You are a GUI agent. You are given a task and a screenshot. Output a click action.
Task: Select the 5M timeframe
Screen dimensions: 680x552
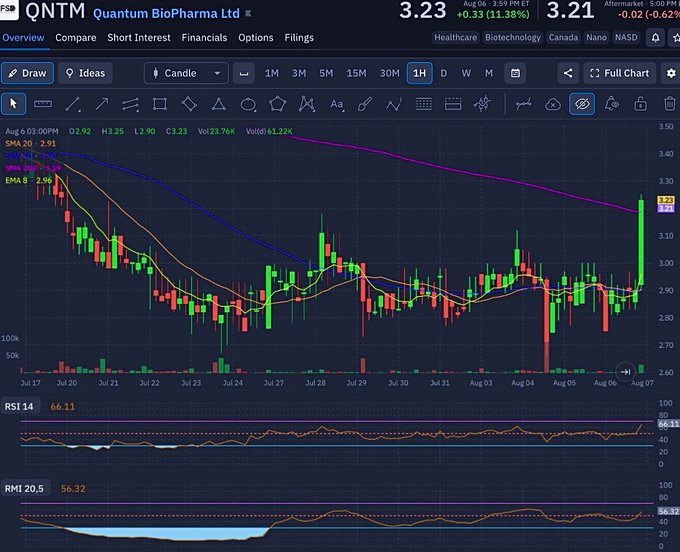click(x=326, y=73)
